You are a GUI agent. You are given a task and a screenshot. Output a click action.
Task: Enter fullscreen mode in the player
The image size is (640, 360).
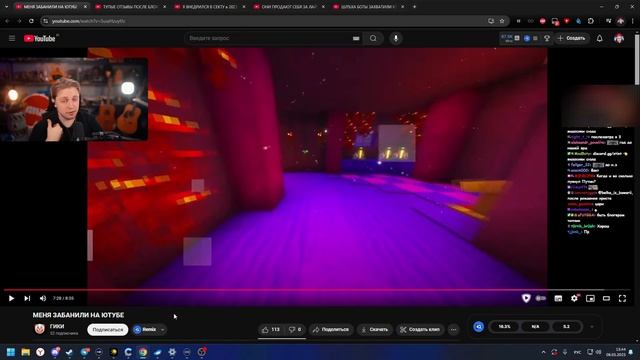[x=622, y=298]
